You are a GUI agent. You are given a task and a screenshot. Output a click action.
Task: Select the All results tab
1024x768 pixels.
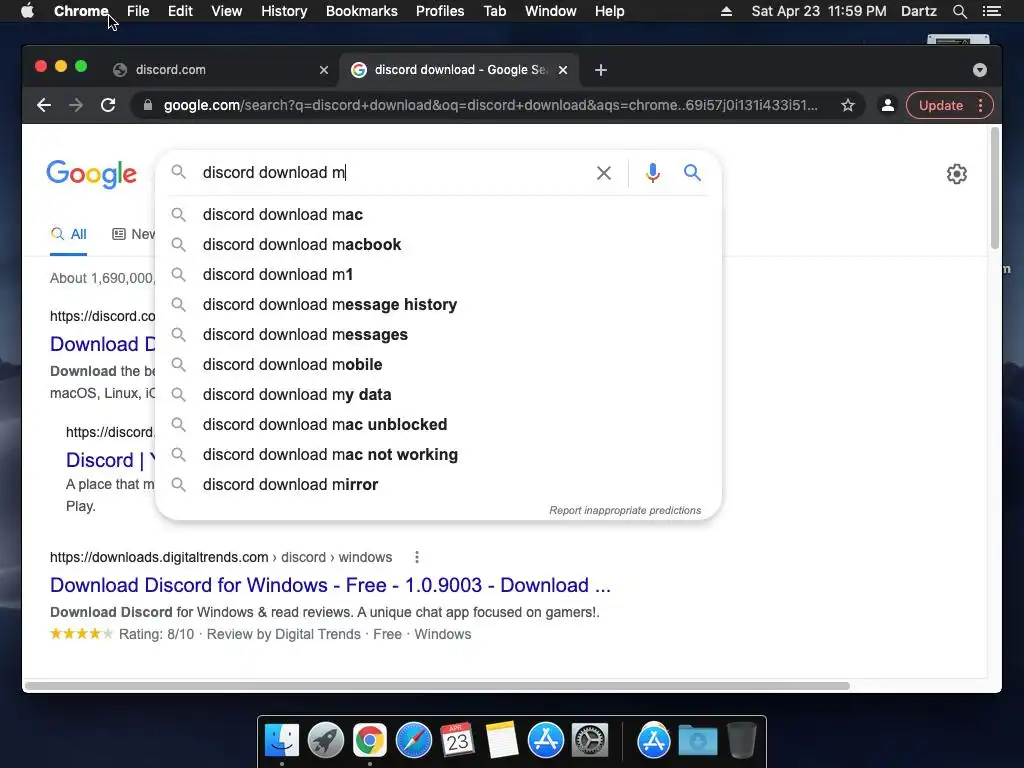click(x=69, y=234)
